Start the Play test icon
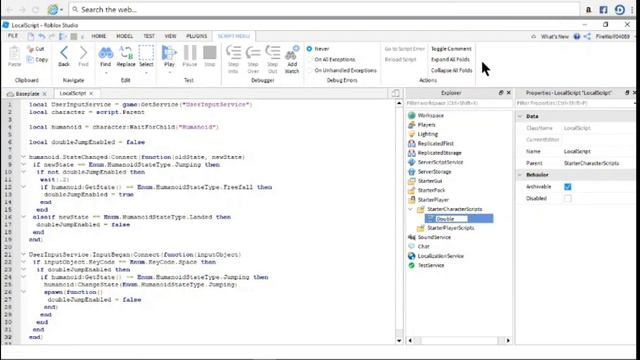The image size is (640, 360). 169,53
